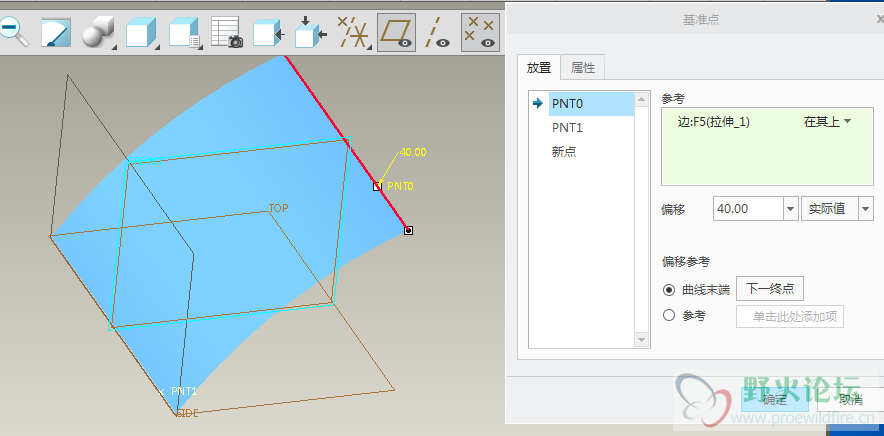Select PNT0 in the point list
The image size is (884, 436).
[x=591, y=104]
